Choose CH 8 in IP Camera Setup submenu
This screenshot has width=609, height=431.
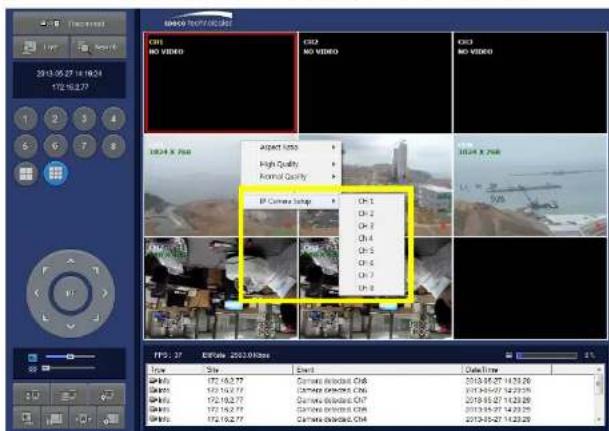pyautogui.click(x=372, y=288)
